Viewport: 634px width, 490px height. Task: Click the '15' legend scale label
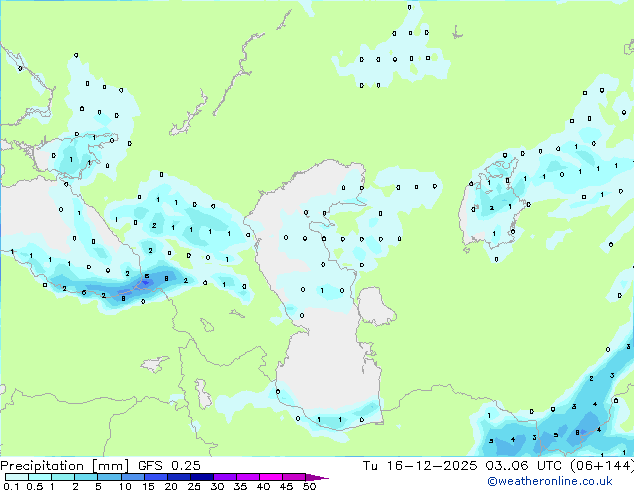pos(148,486)
